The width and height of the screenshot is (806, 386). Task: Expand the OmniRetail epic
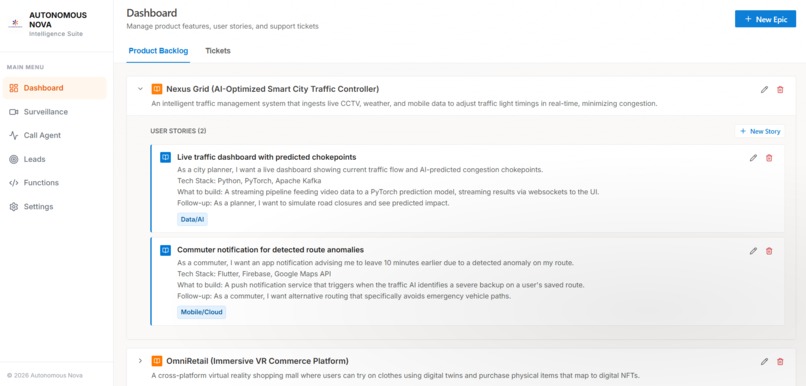140,361
